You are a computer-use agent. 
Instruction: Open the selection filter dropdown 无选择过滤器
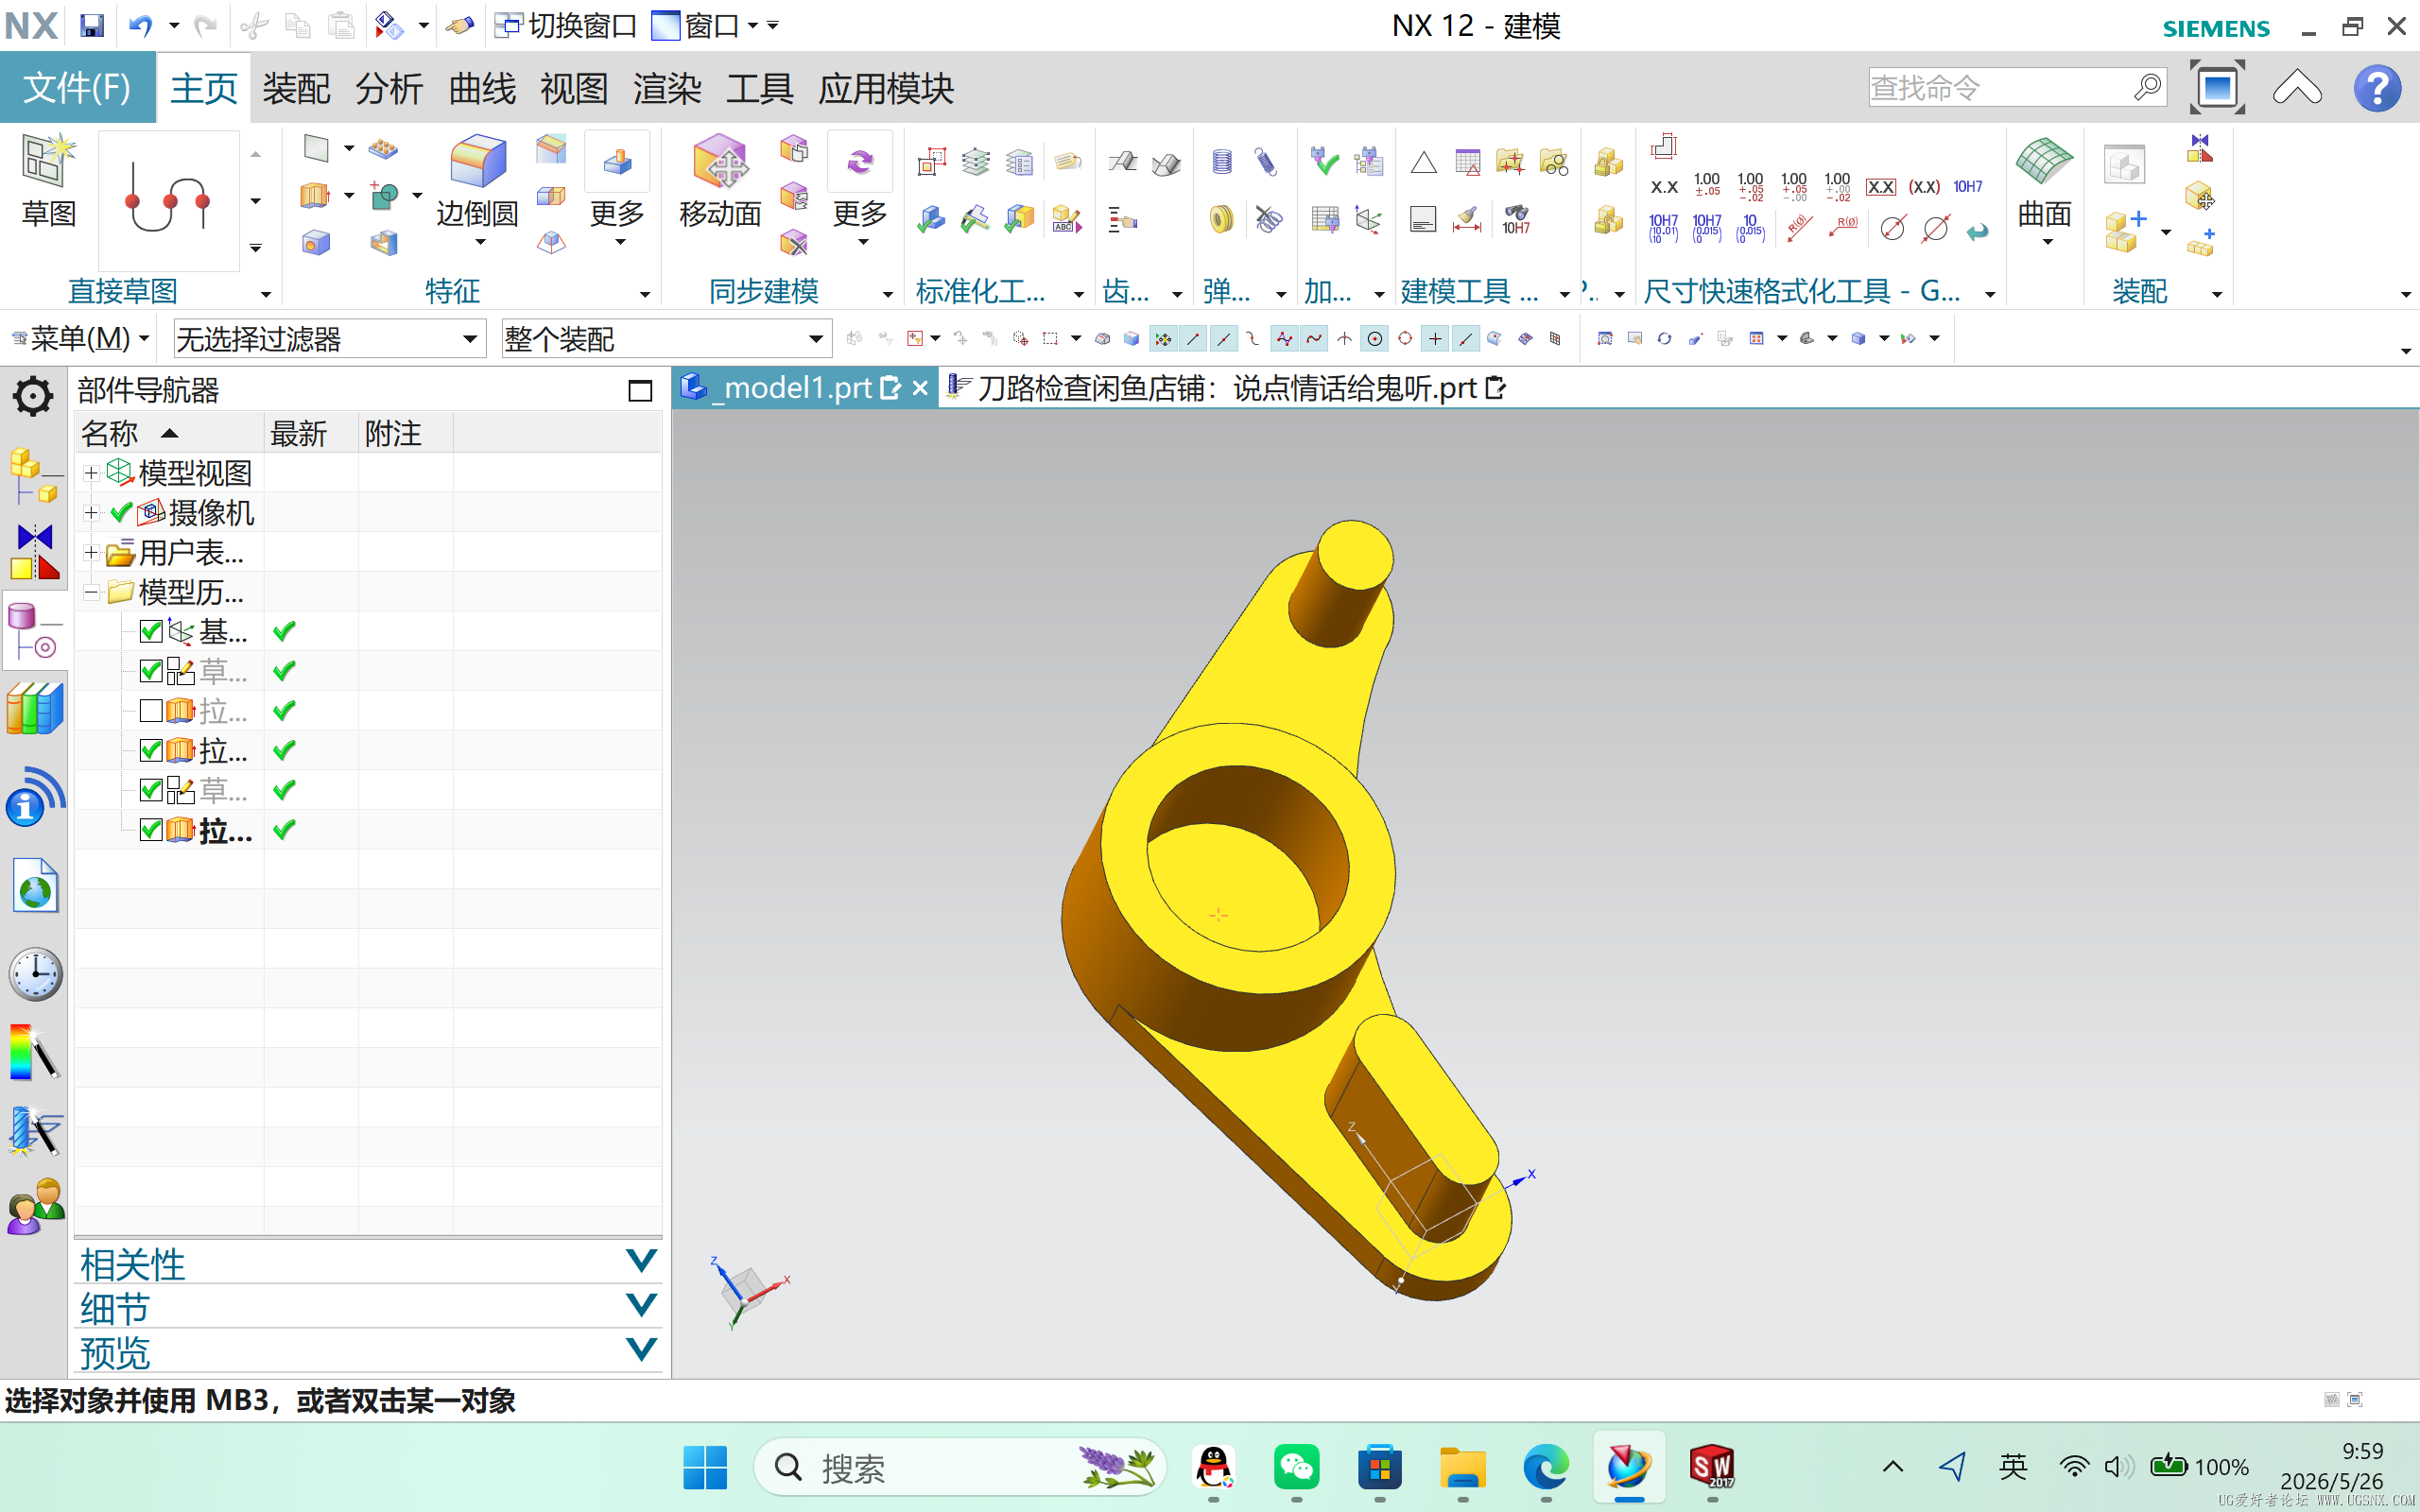[x=329, y=339]
